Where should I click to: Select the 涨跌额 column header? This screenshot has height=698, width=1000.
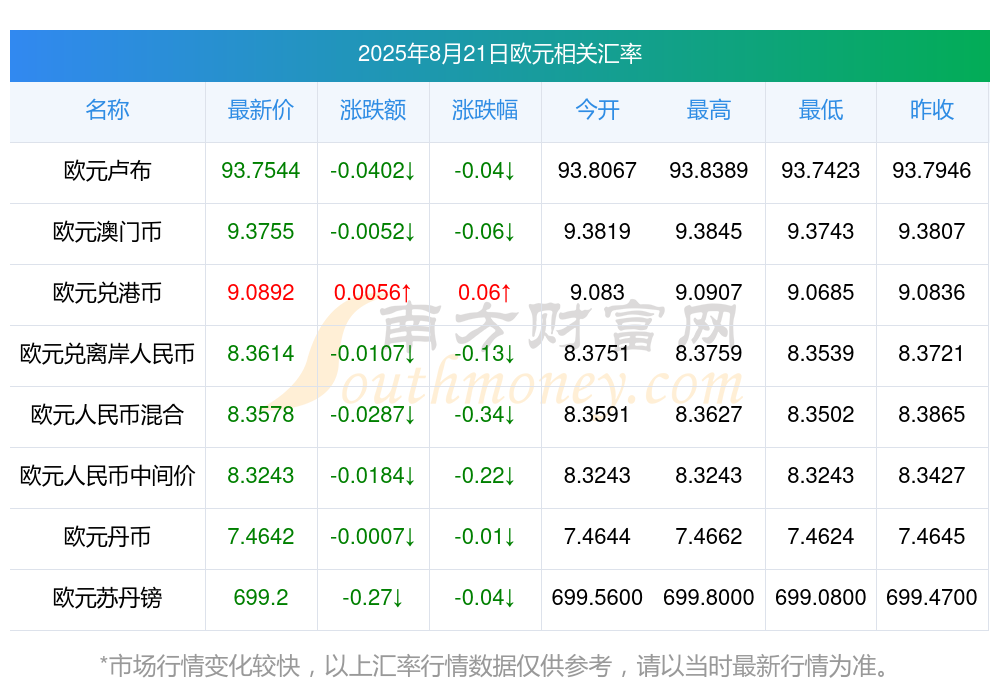pyautogui.click(x=372, y=110)
